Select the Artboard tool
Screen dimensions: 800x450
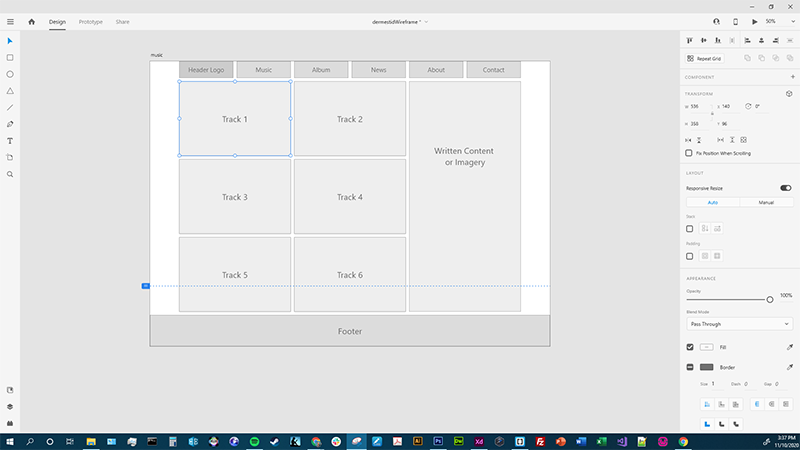pos(10,157)
